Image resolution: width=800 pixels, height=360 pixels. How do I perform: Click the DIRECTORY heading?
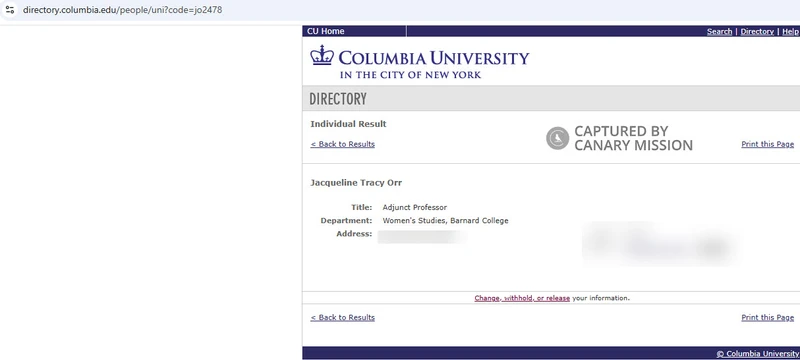[x=338, y=99]
